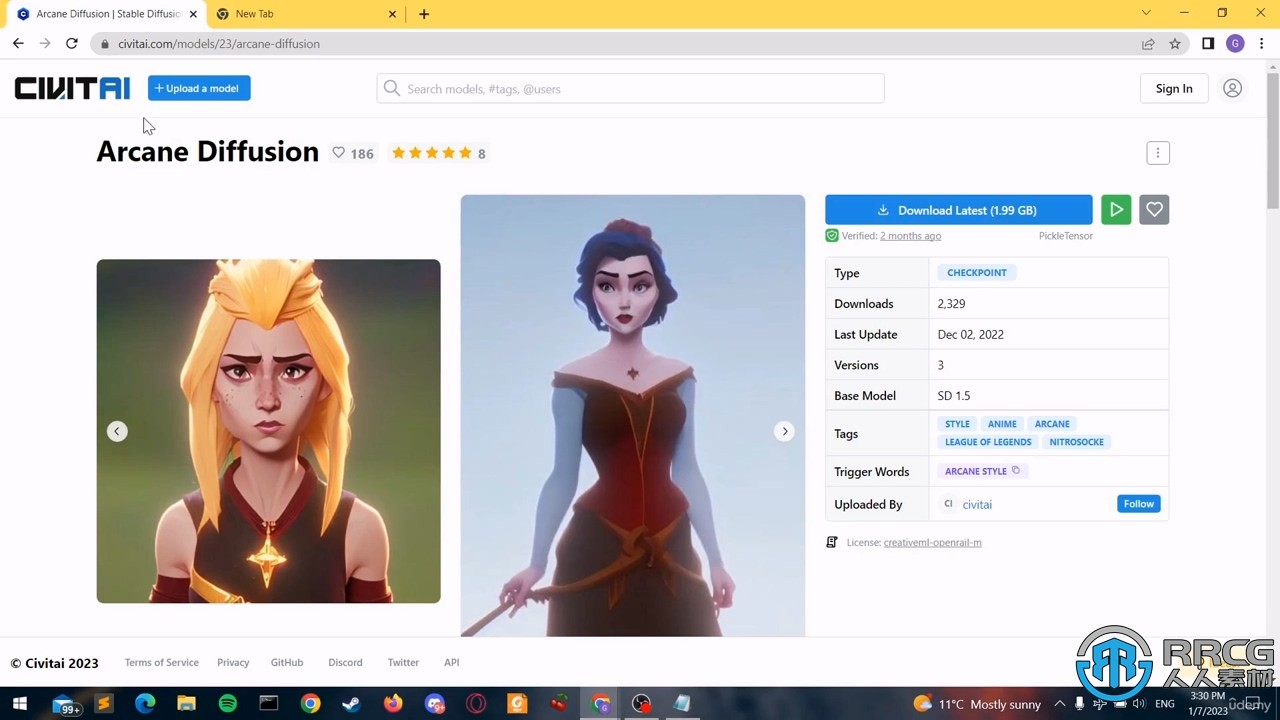Click the green play run-model button
The width and height of the screenshot is (1280, 720).
[1116, 210]
